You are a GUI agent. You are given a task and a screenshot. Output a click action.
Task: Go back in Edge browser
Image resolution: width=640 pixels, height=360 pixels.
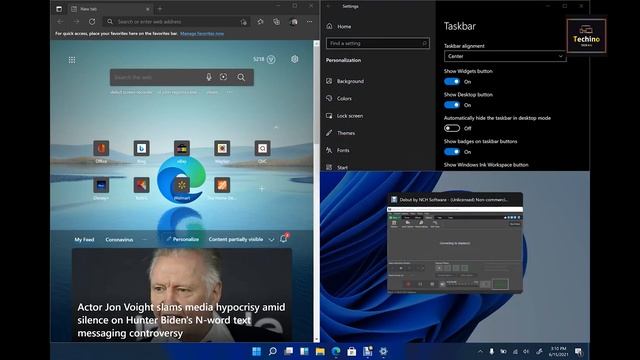click(60, 22)
